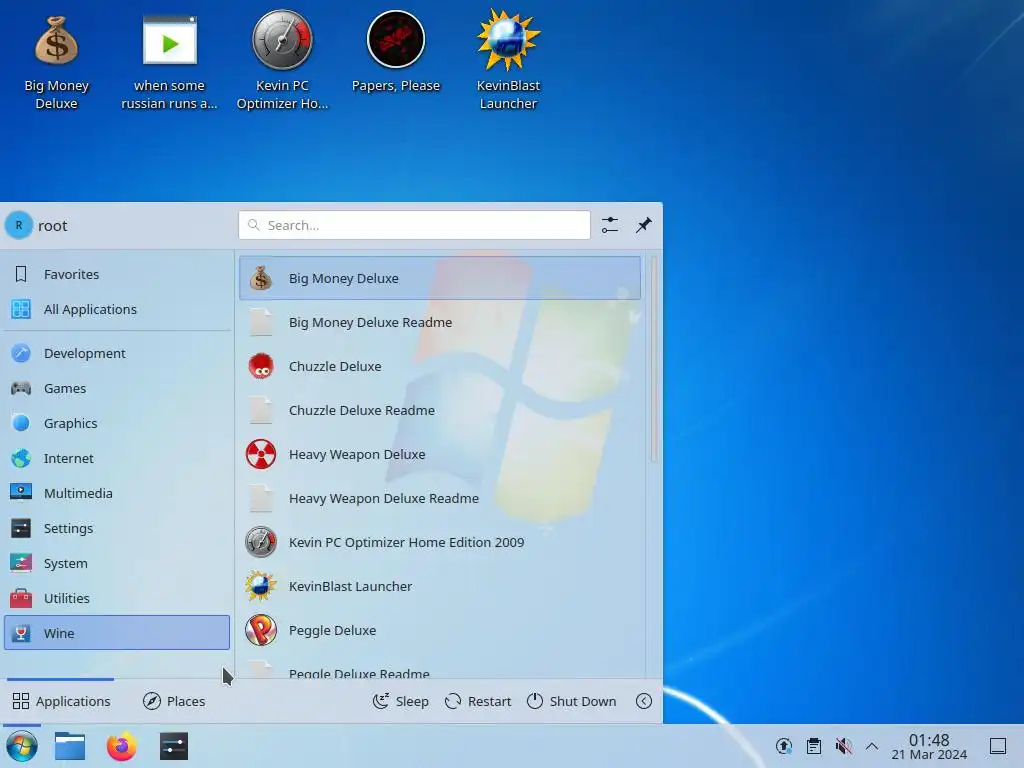Launch Heavy Weapon Deluxe from list
The image size is (1024, 768).
(x=440, y=455)
